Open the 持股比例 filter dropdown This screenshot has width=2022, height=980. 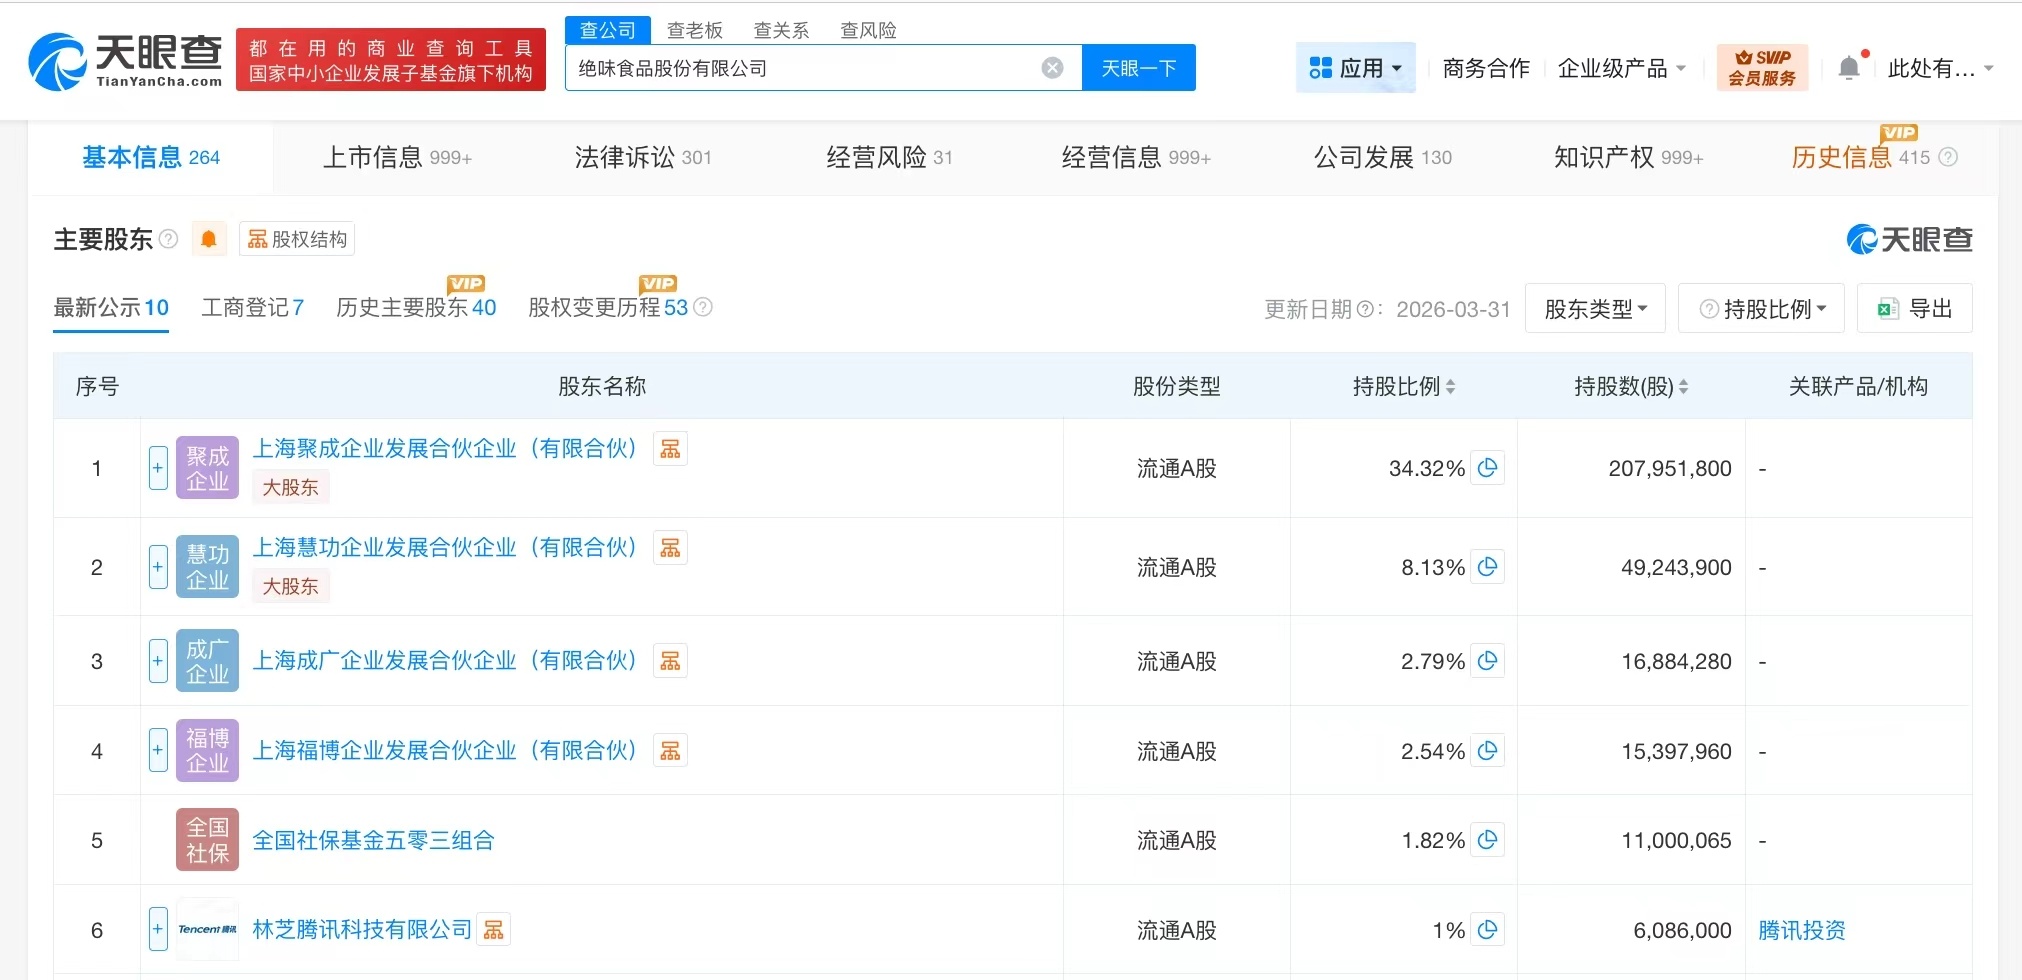[1761, 308]
